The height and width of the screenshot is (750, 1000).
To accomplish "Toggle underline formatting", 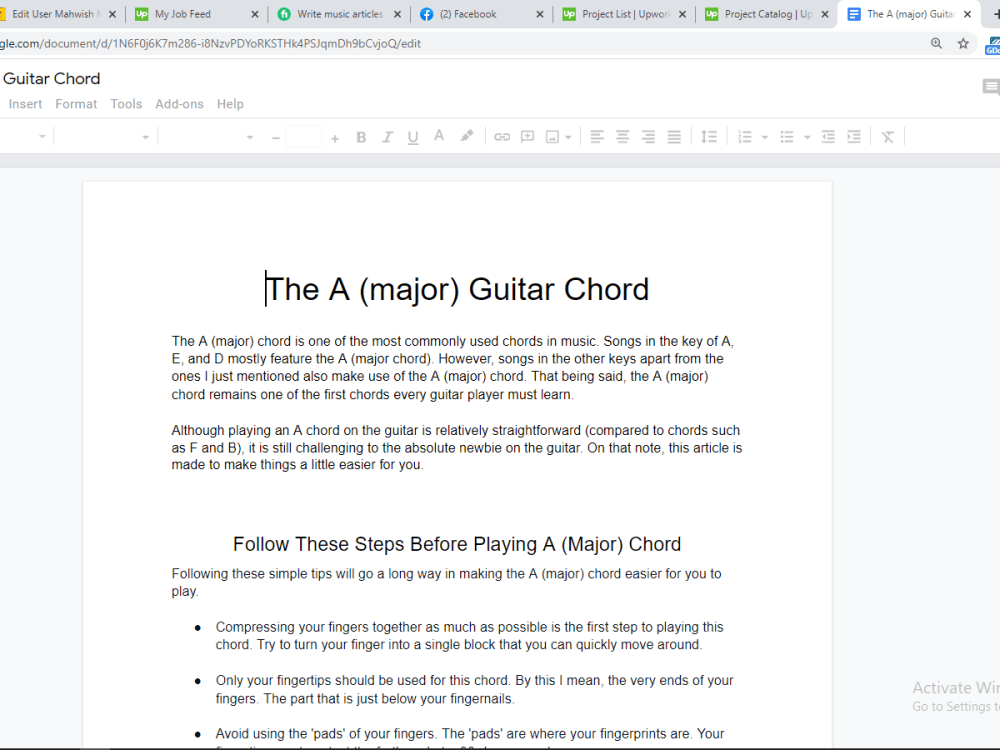I will (x=413, y=137).
